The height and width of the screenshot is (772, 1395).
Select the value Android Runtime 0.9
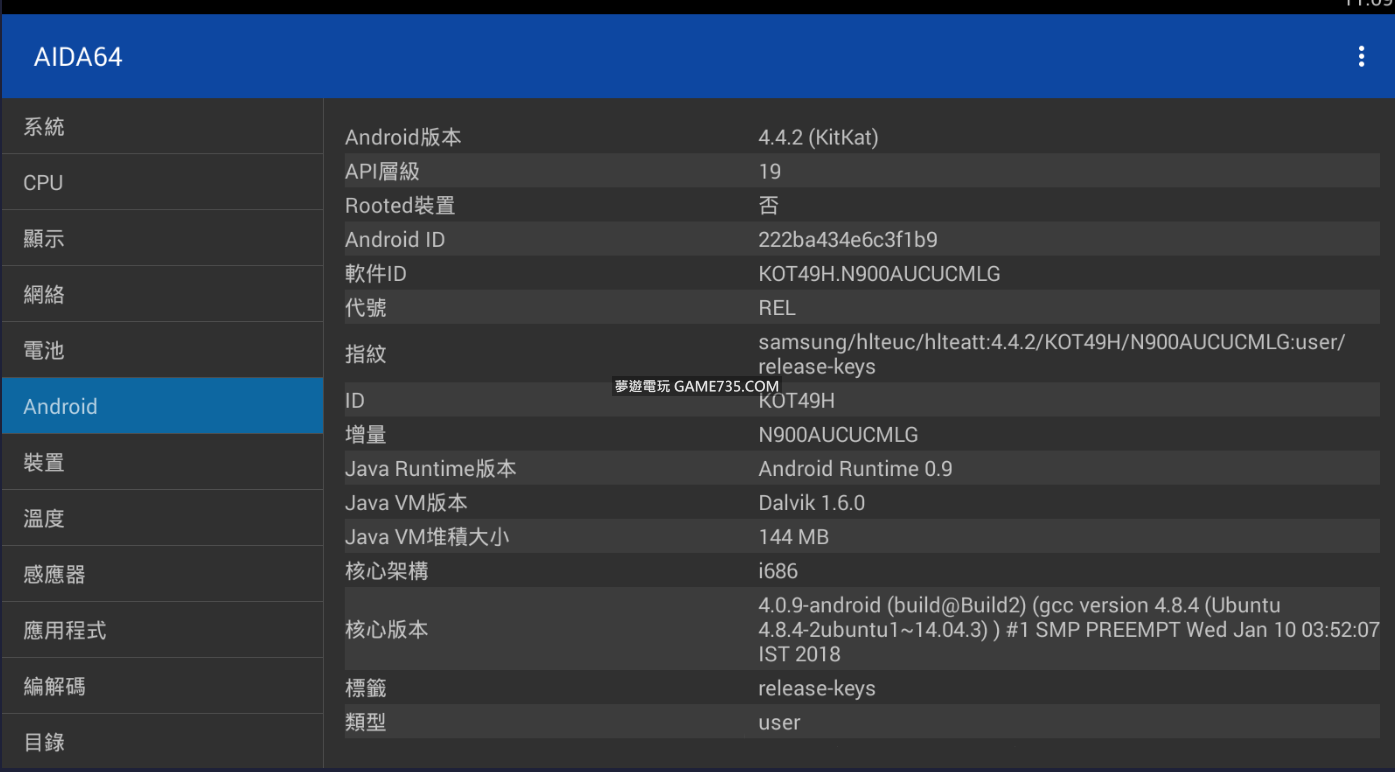855,468
